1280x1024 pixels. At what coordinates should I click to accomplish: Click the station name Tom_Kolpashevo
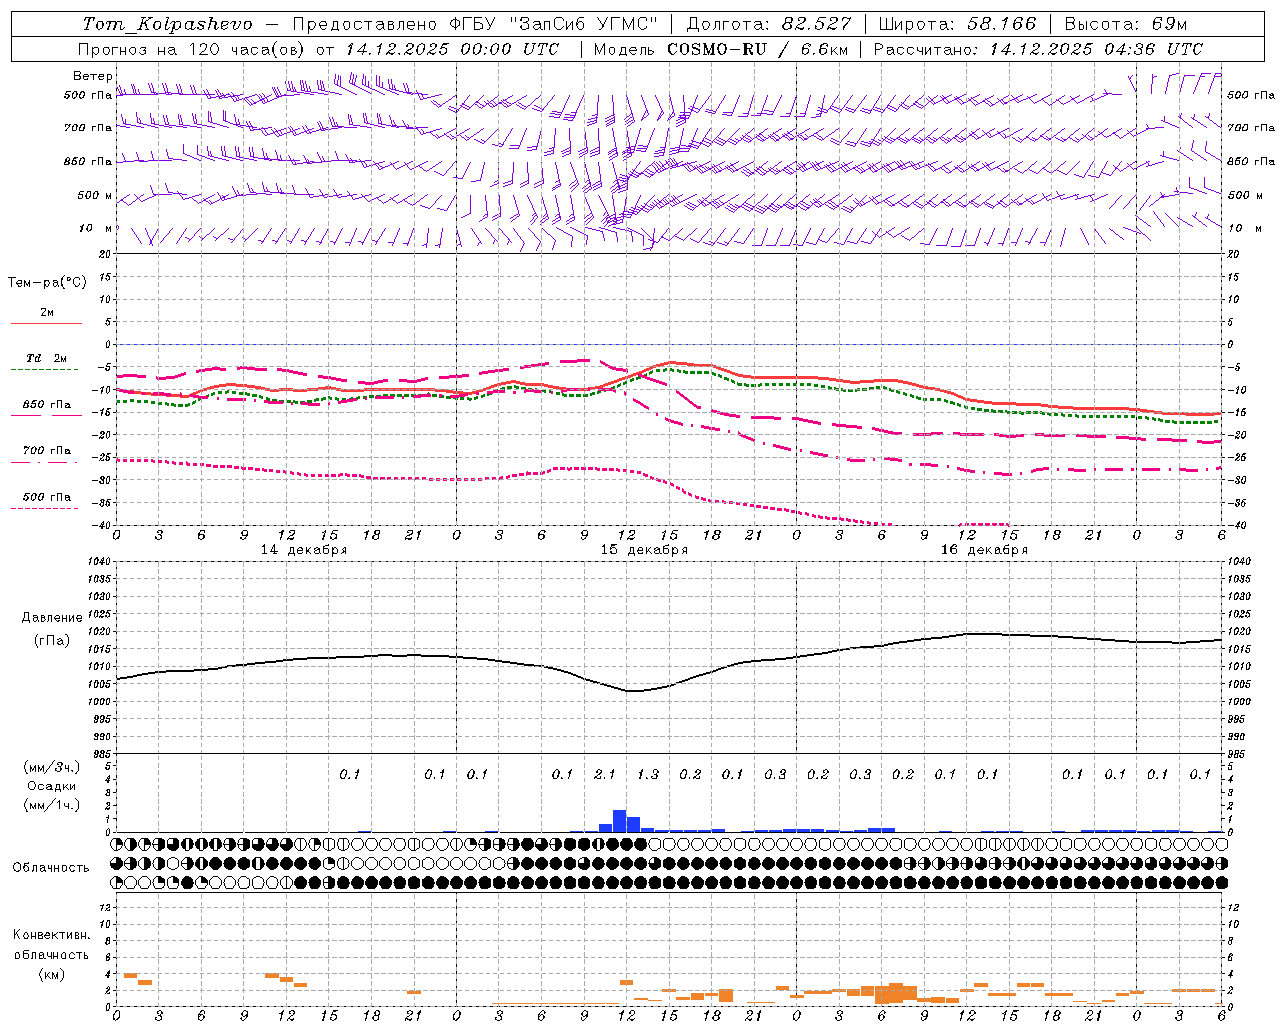point(167,24)
